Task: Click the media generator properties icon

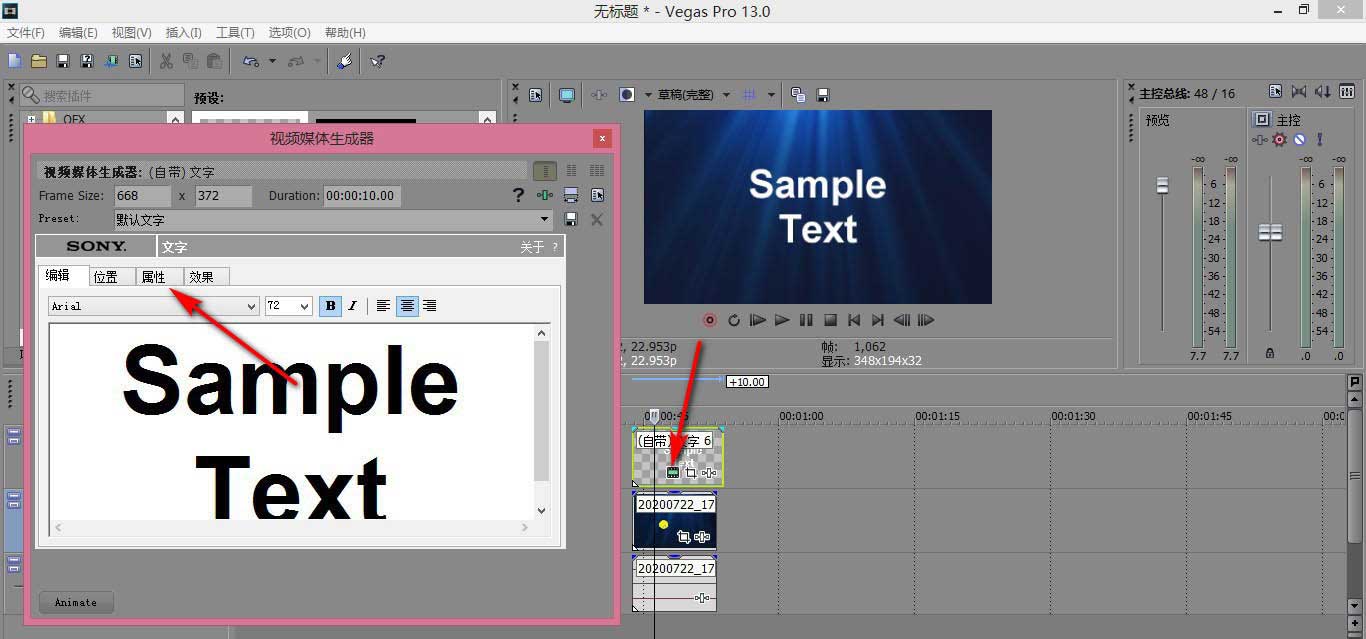Action: point(597,195)
